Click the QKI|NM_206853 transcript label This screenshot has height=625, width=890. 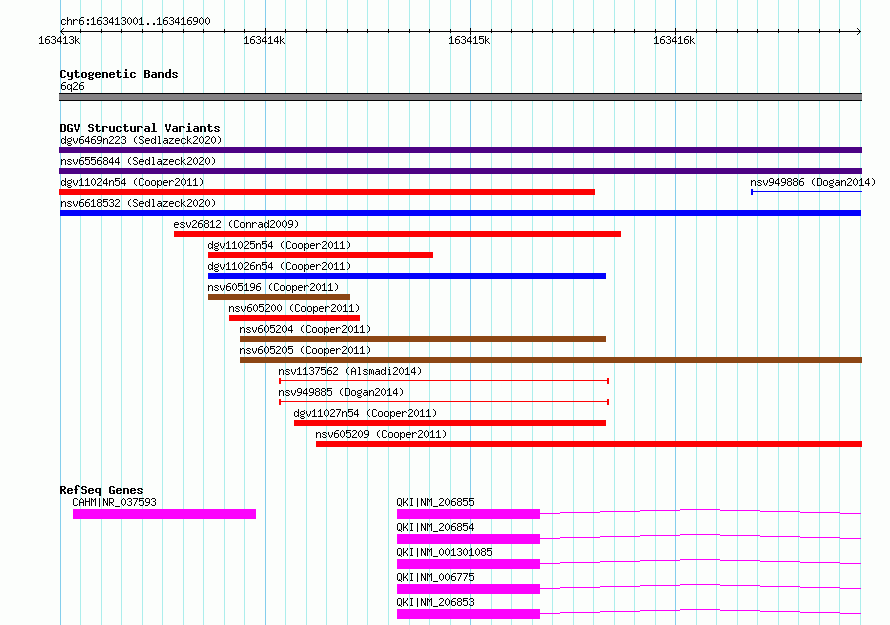point(435,602)
